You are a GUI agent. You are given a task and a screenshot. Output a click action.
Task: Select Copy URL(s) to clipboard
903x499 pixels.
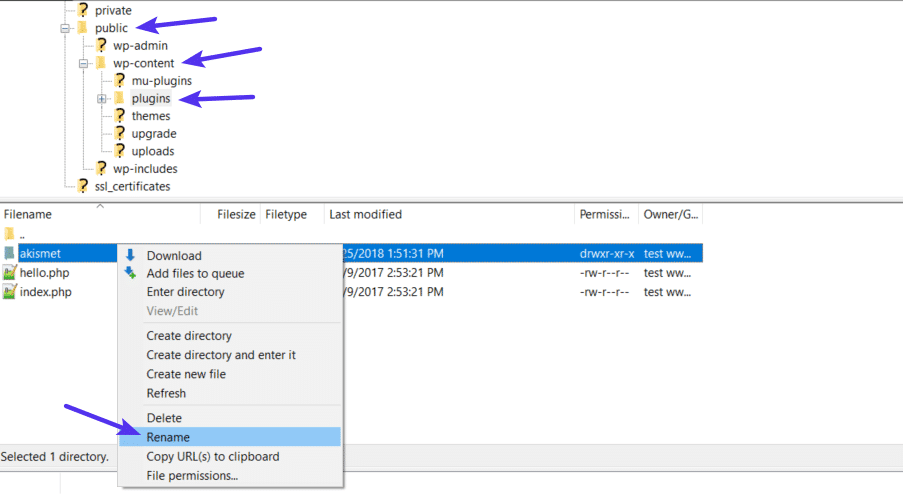[x=213, y=457]
